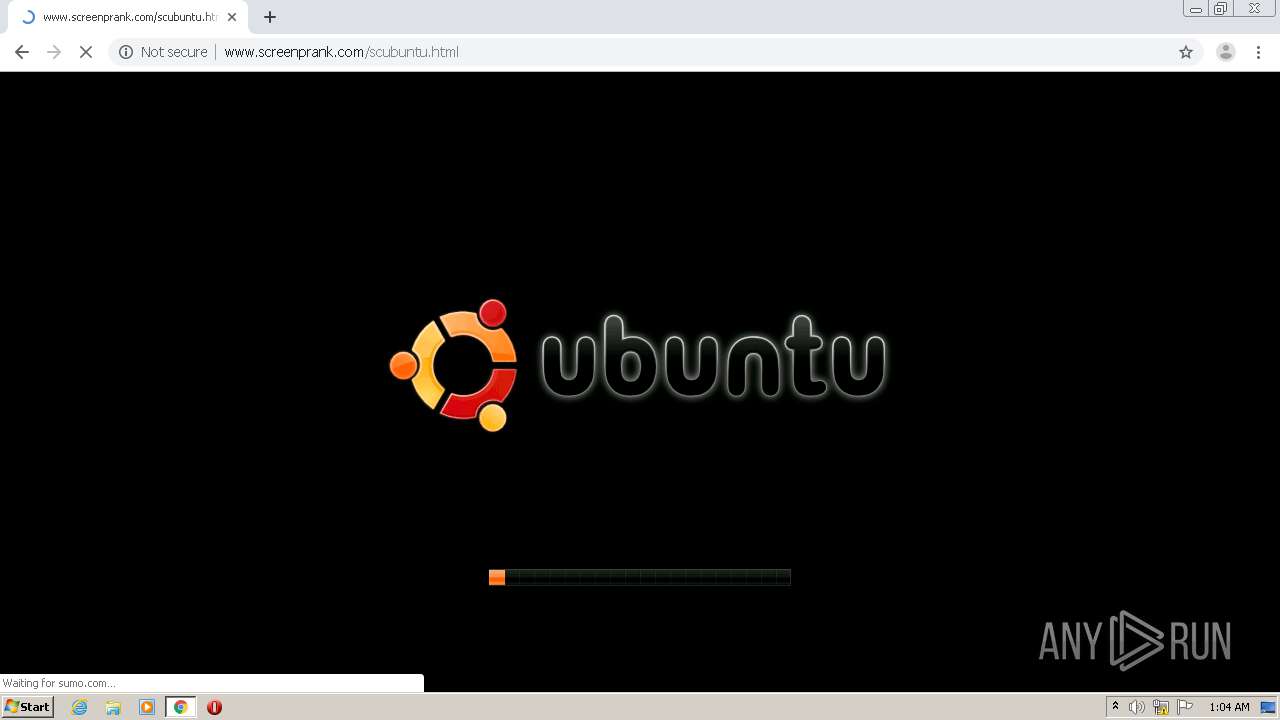Viewport: 1280px width, 720px height.
Task: Bookmark this page with the star
Action: 1186,52
